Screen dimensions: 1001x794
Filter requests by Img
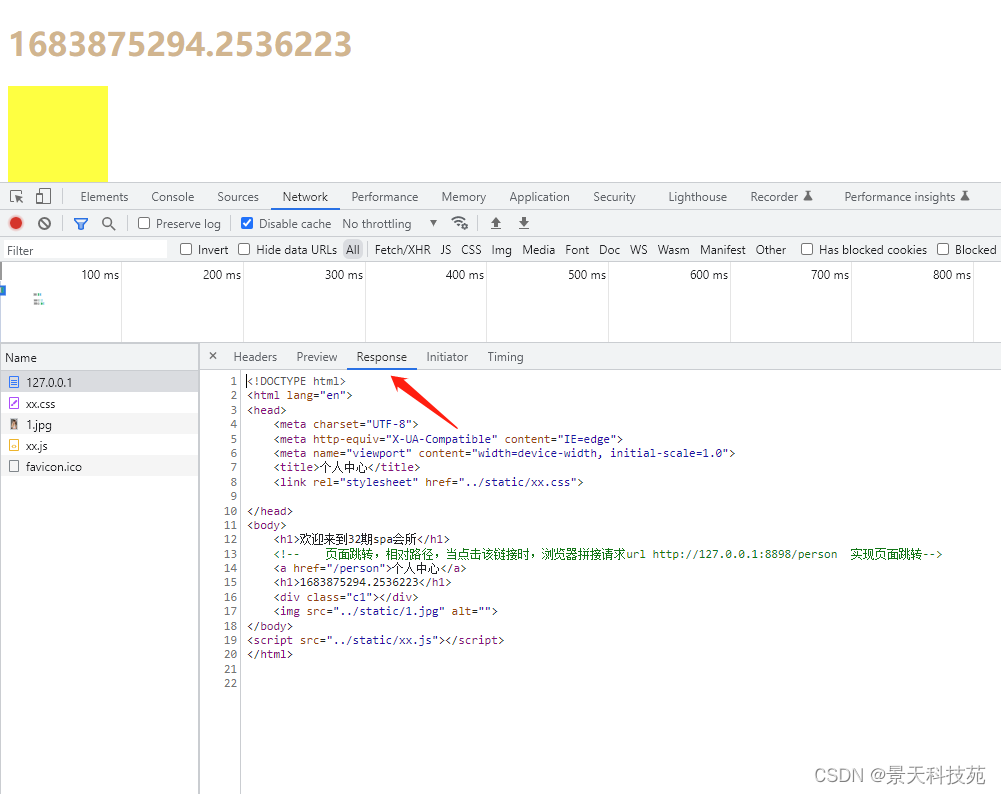501,250
